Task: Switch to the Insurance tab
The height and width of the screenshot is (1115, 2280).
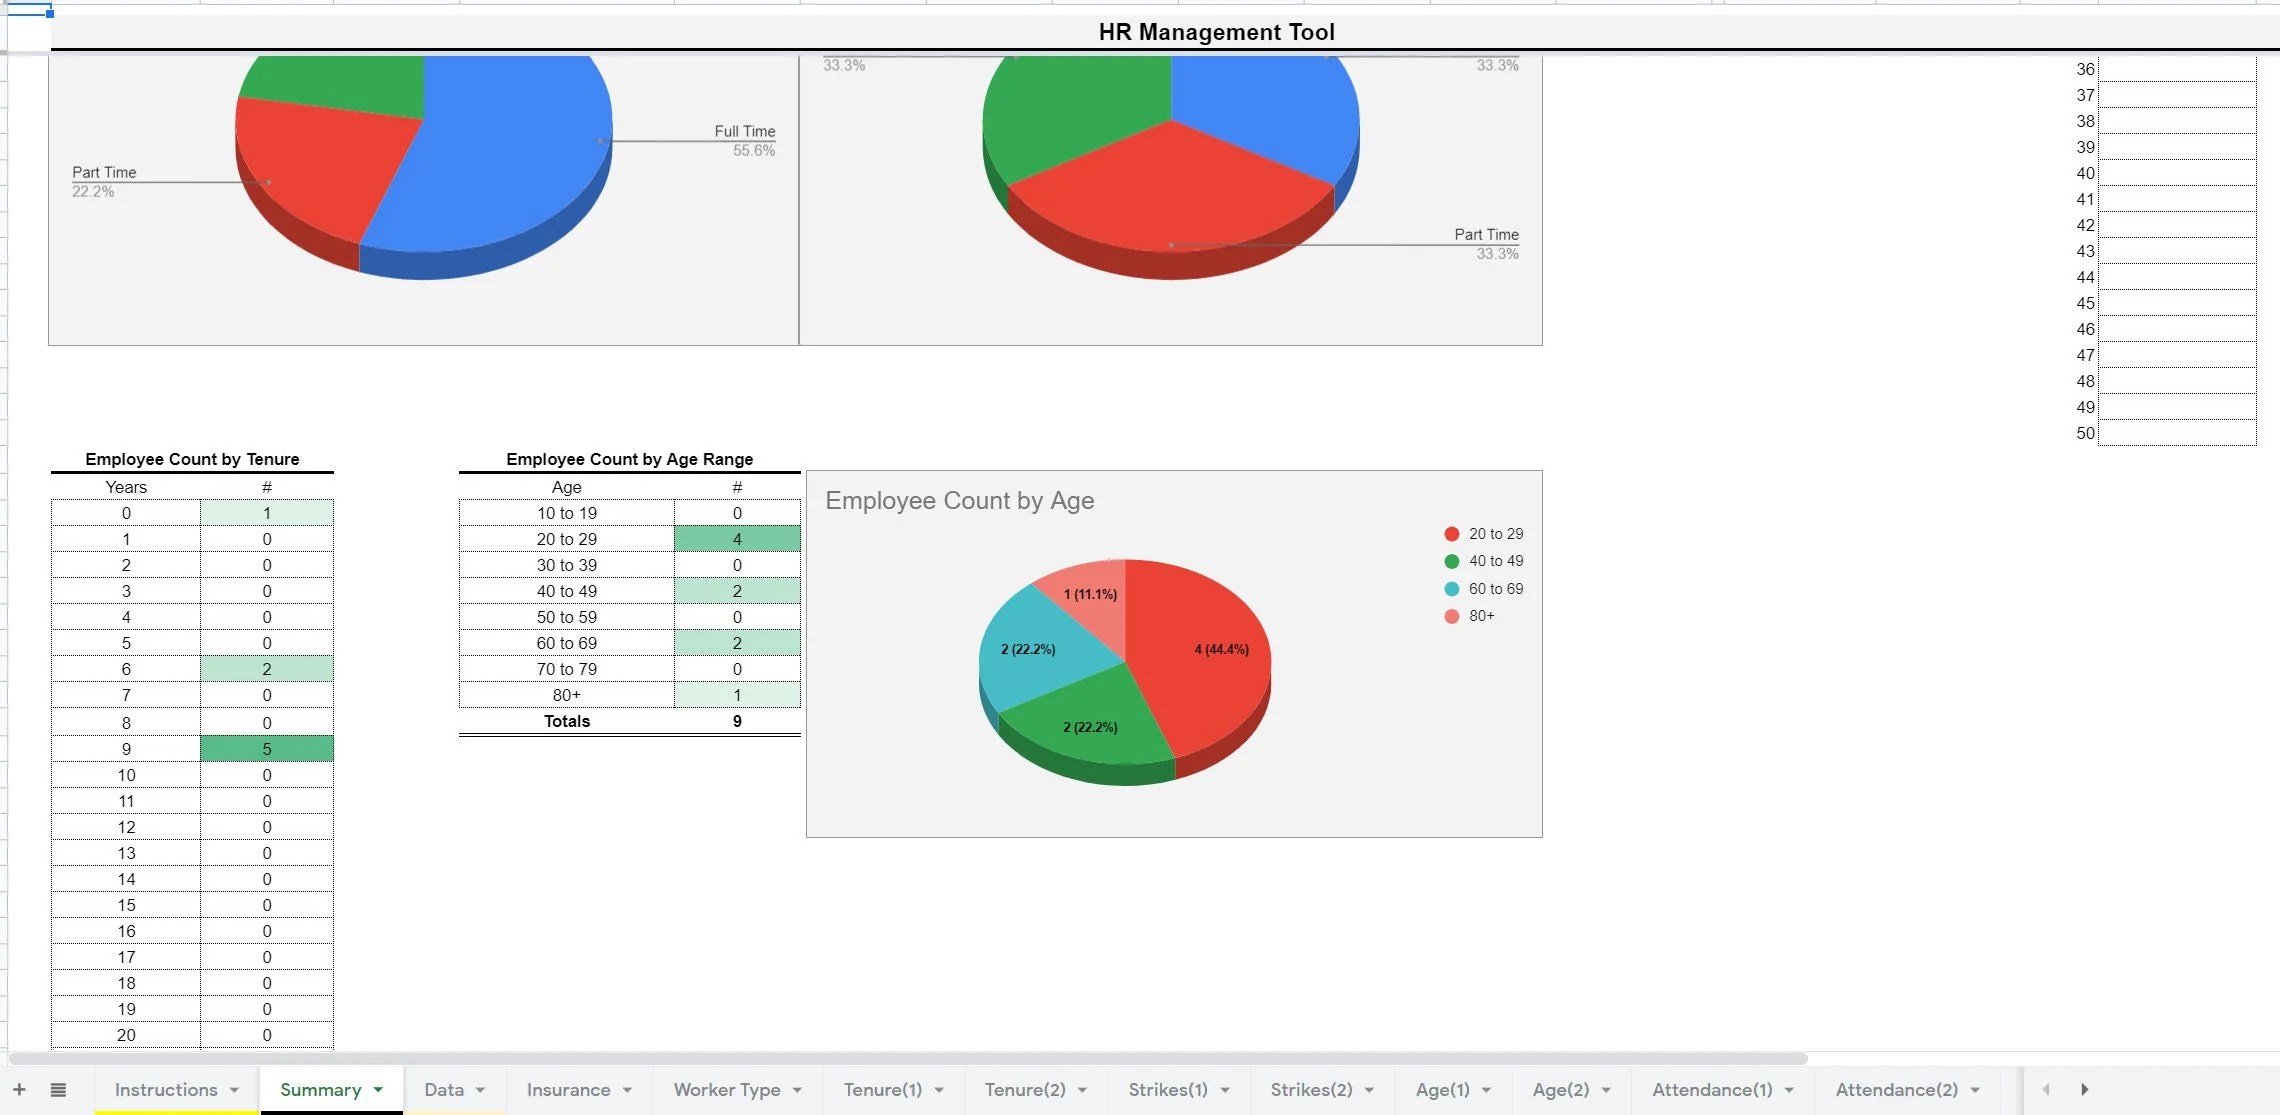Action: [567, 1090]
